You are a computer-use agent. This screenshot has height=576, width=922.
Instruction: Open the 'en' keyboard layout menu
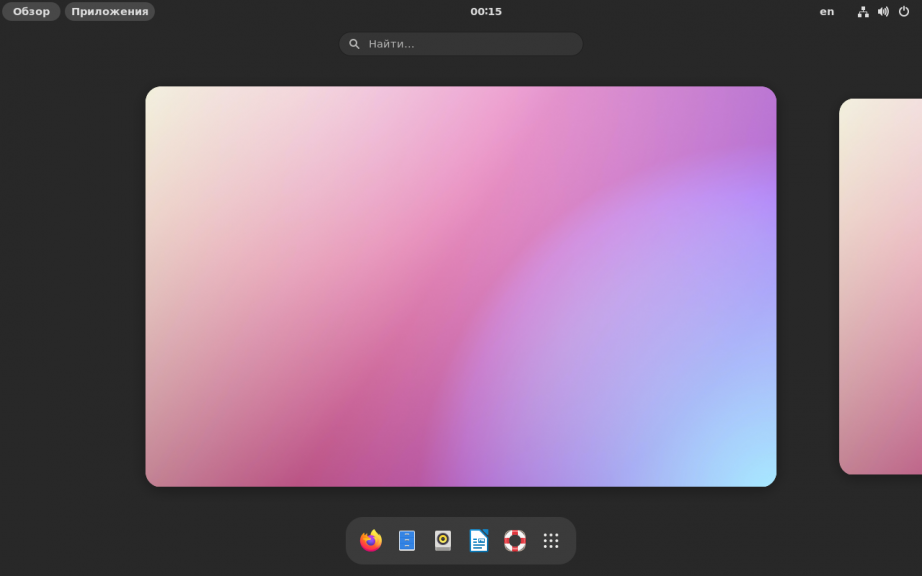point(827,12)
